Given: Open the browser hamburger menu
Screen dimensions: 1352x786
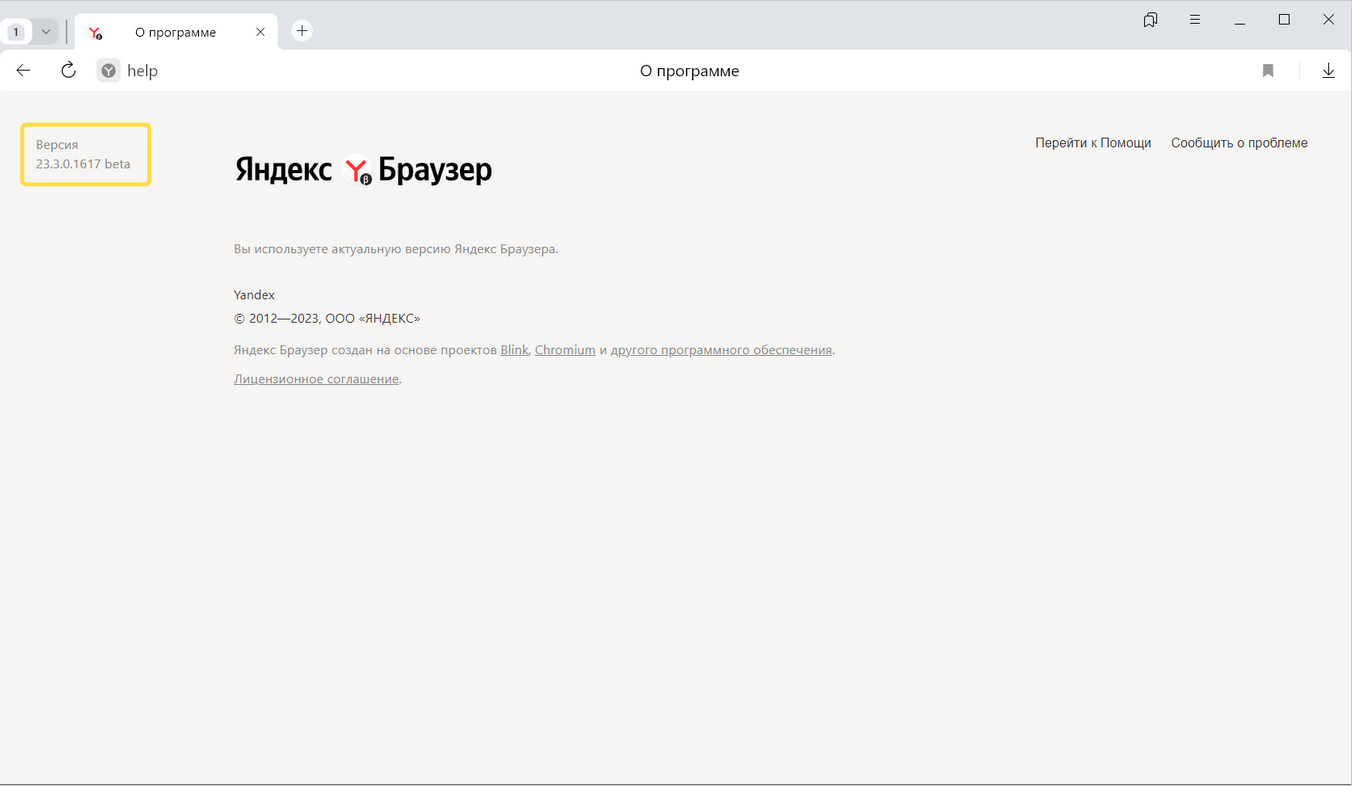Looking at the screenshot, I should 1195,20.
